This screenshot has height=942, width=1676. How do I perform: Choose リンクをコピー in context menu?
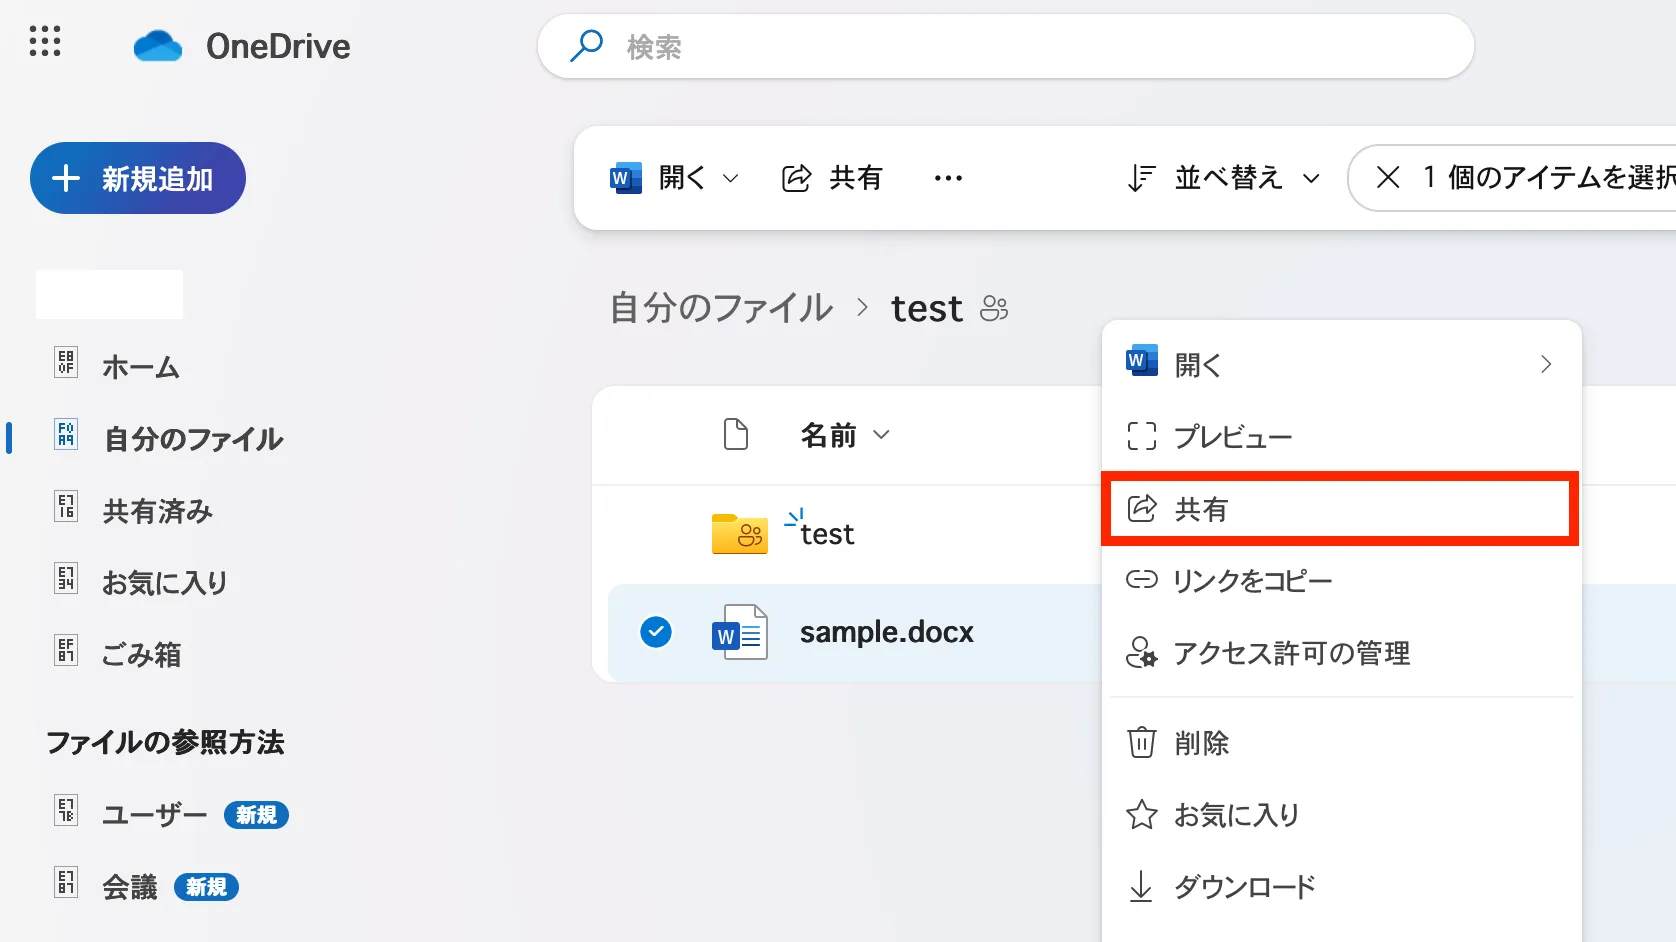[1252, 581]
